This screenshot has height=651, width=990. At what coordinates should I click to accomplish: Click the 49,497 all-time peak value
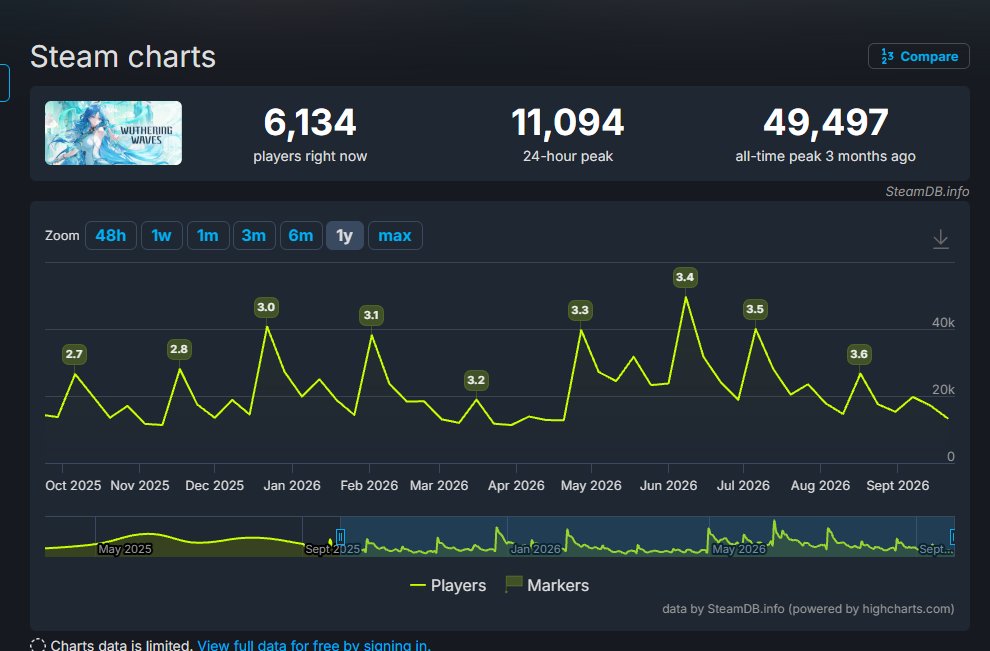point(826,122)
